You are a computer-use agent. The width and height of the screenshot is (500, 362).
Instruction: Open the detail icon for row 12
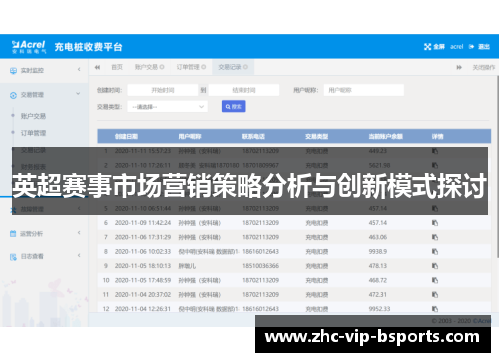[435, 309]
